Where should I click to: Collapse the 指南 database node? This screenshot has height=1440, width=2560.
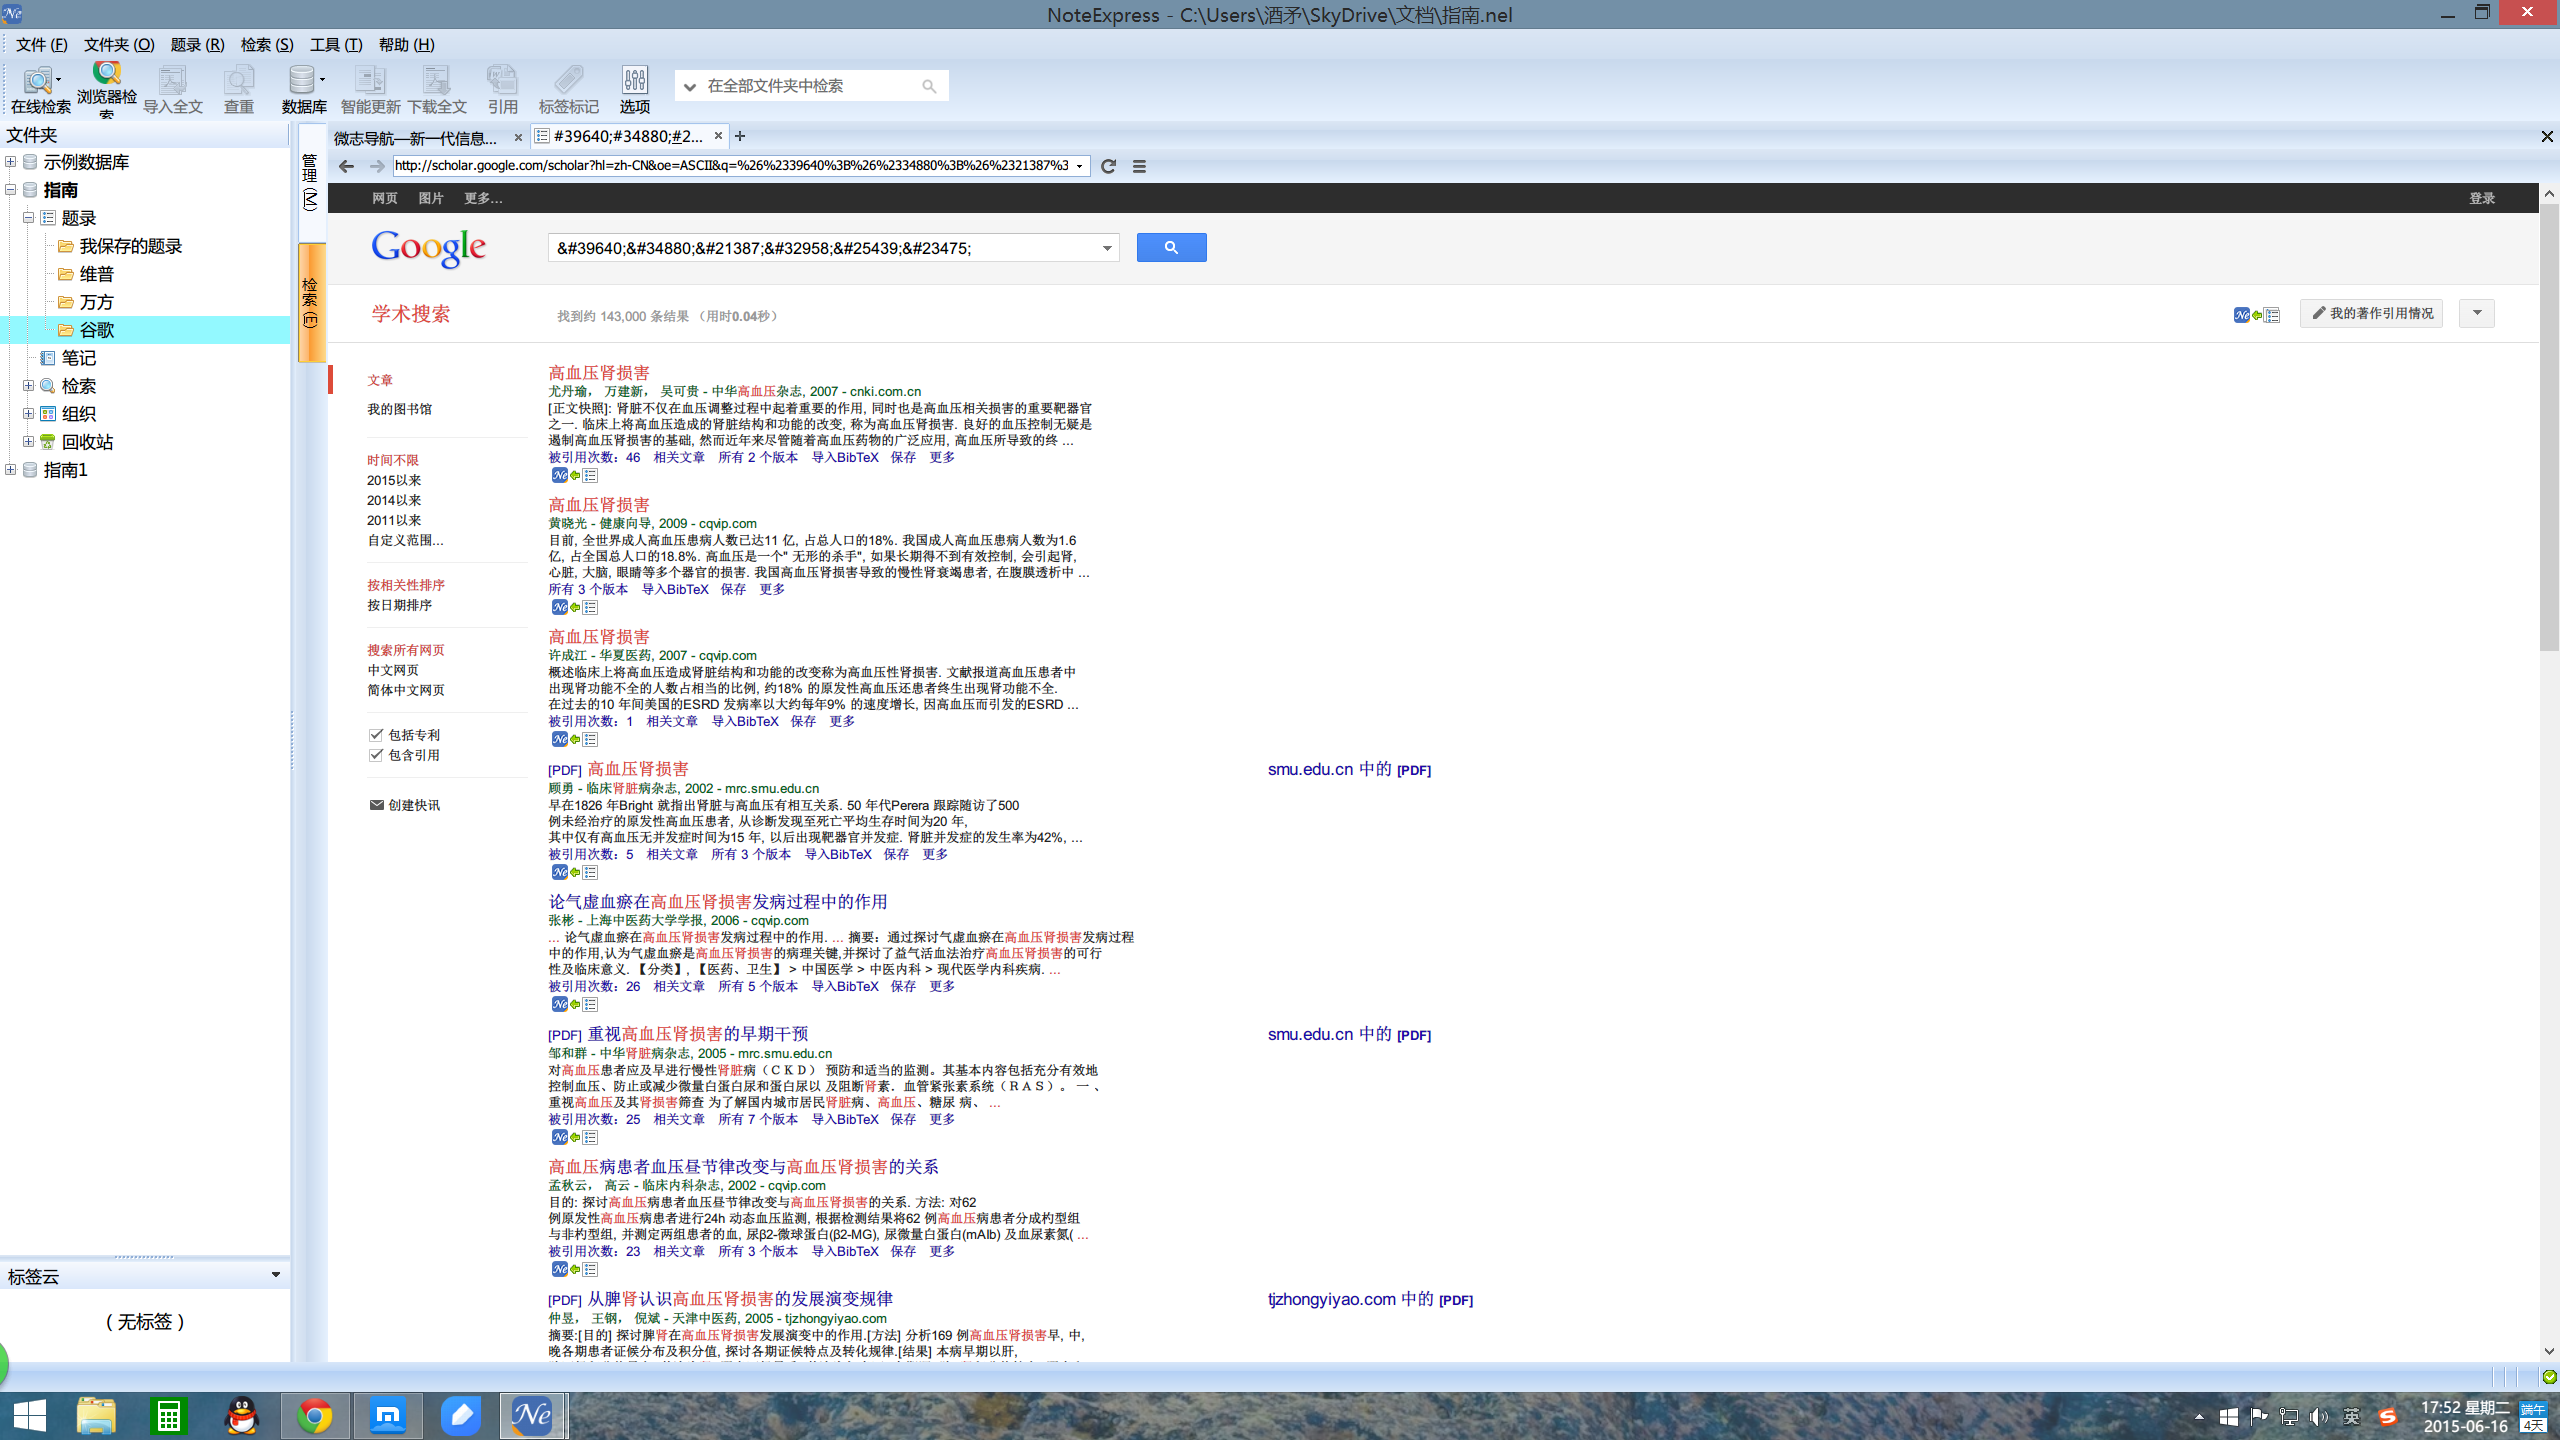point(11,190)
